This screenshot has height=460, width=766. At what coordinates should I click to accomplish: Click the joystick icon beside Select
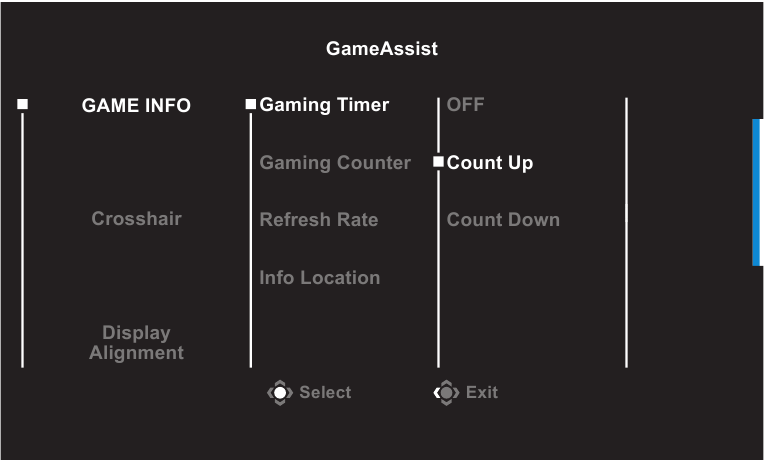280,393
